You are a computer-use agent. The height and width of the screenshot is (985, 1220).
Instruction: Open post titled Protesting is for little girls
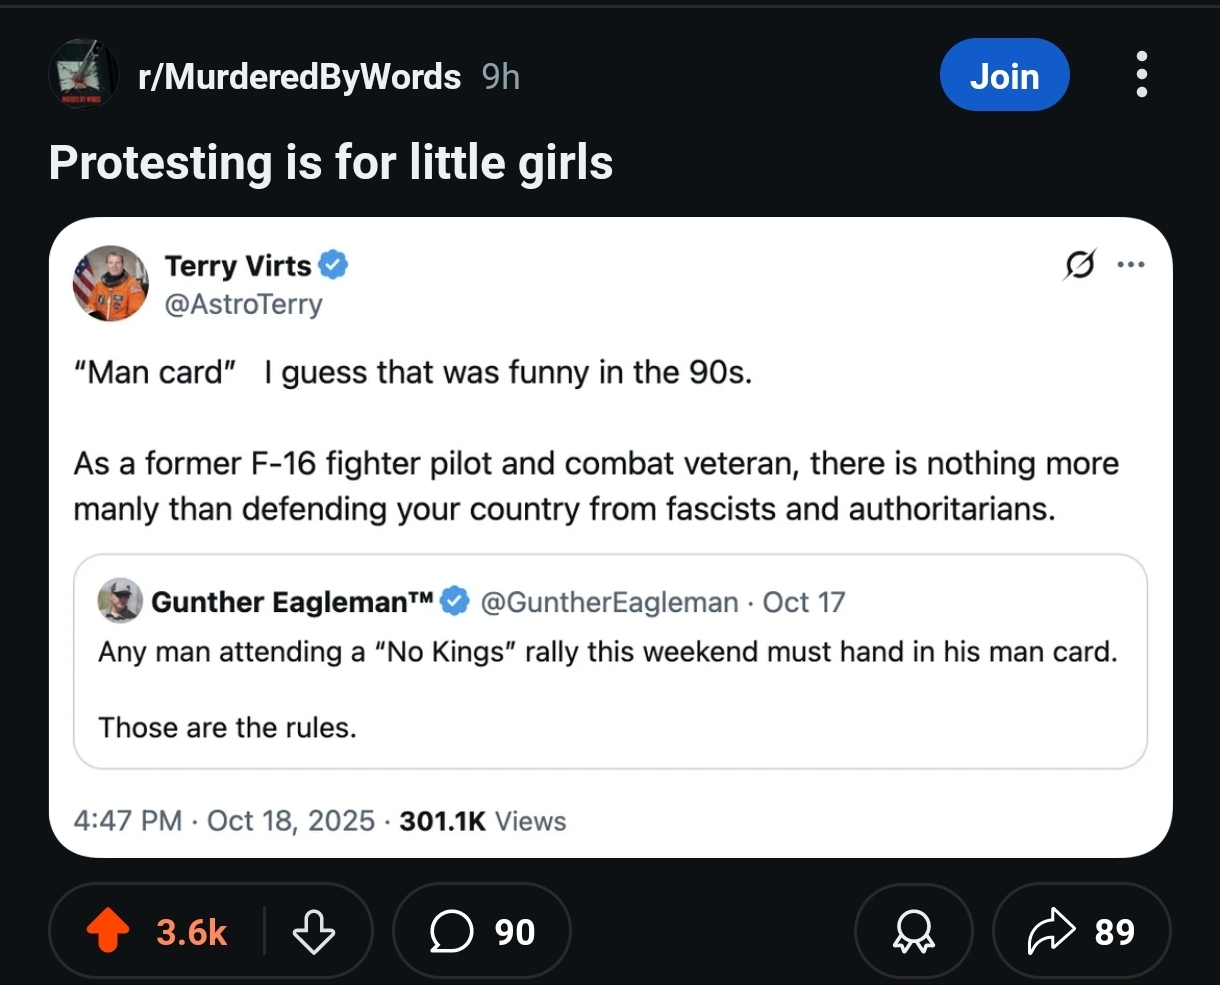[330, 163]
